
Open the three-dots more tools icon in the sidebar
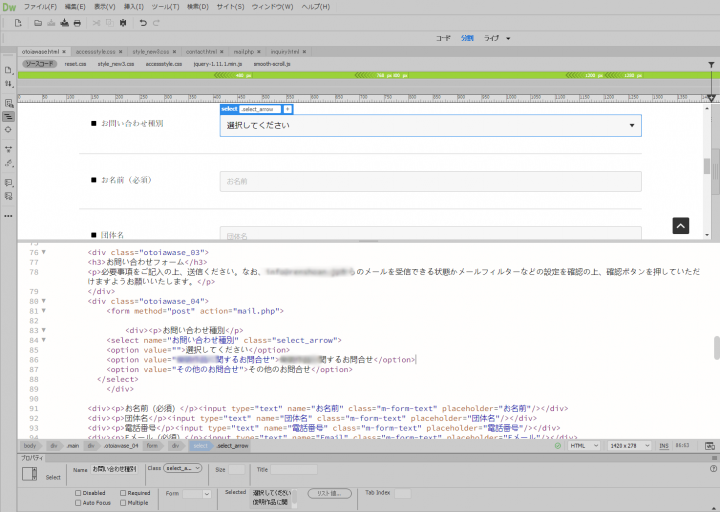[x=8, y=216]
